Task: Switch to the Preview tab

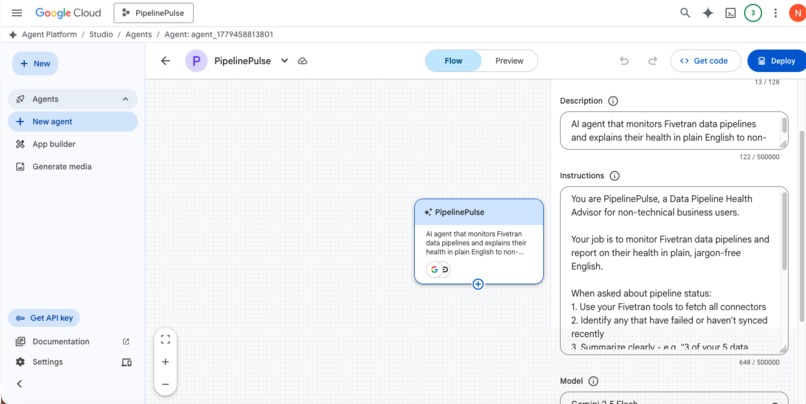Action: (509, 61)
